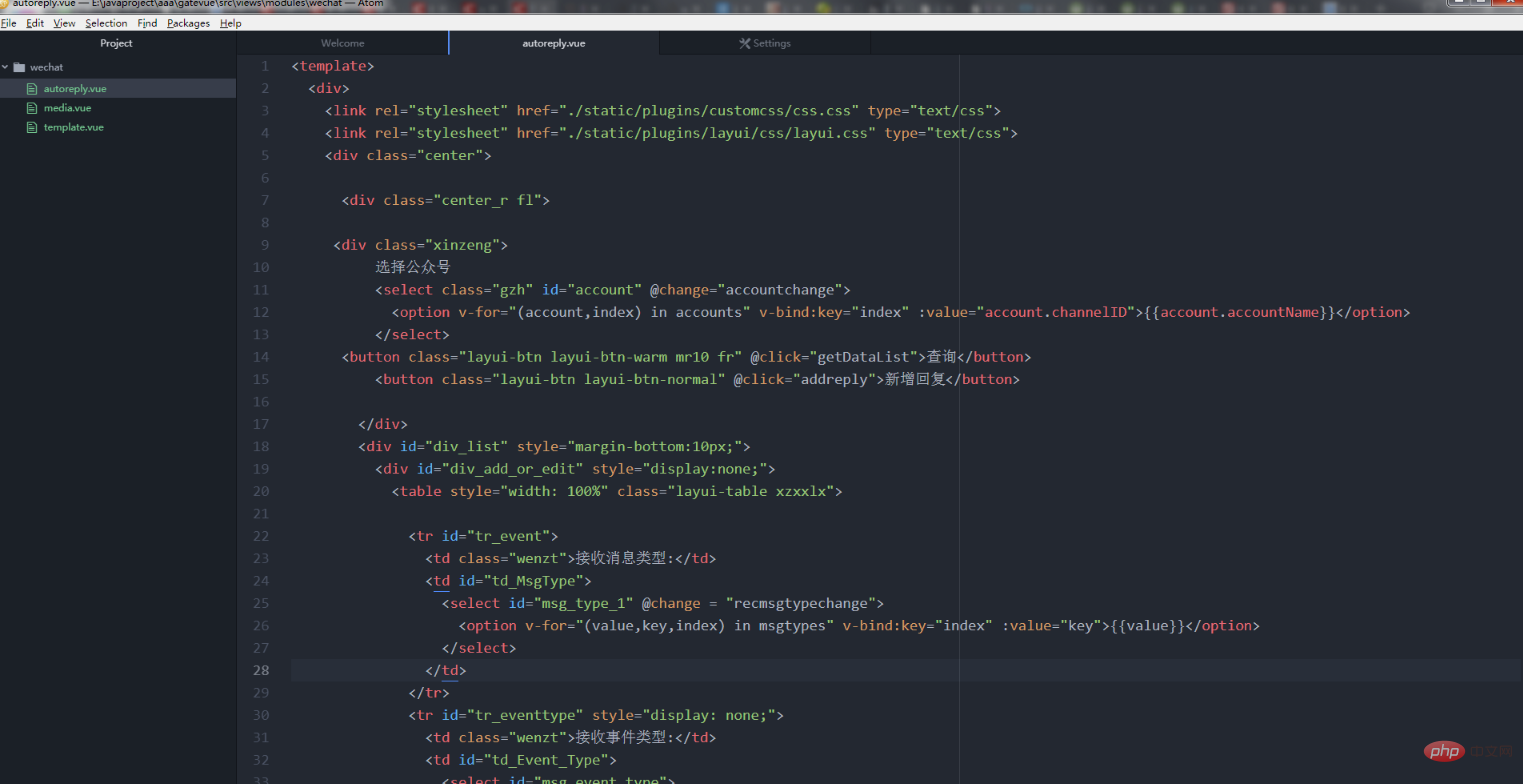Click the opening <template> tag on line 1
The image size is (1523, 784).
click(x=333, y=66)
